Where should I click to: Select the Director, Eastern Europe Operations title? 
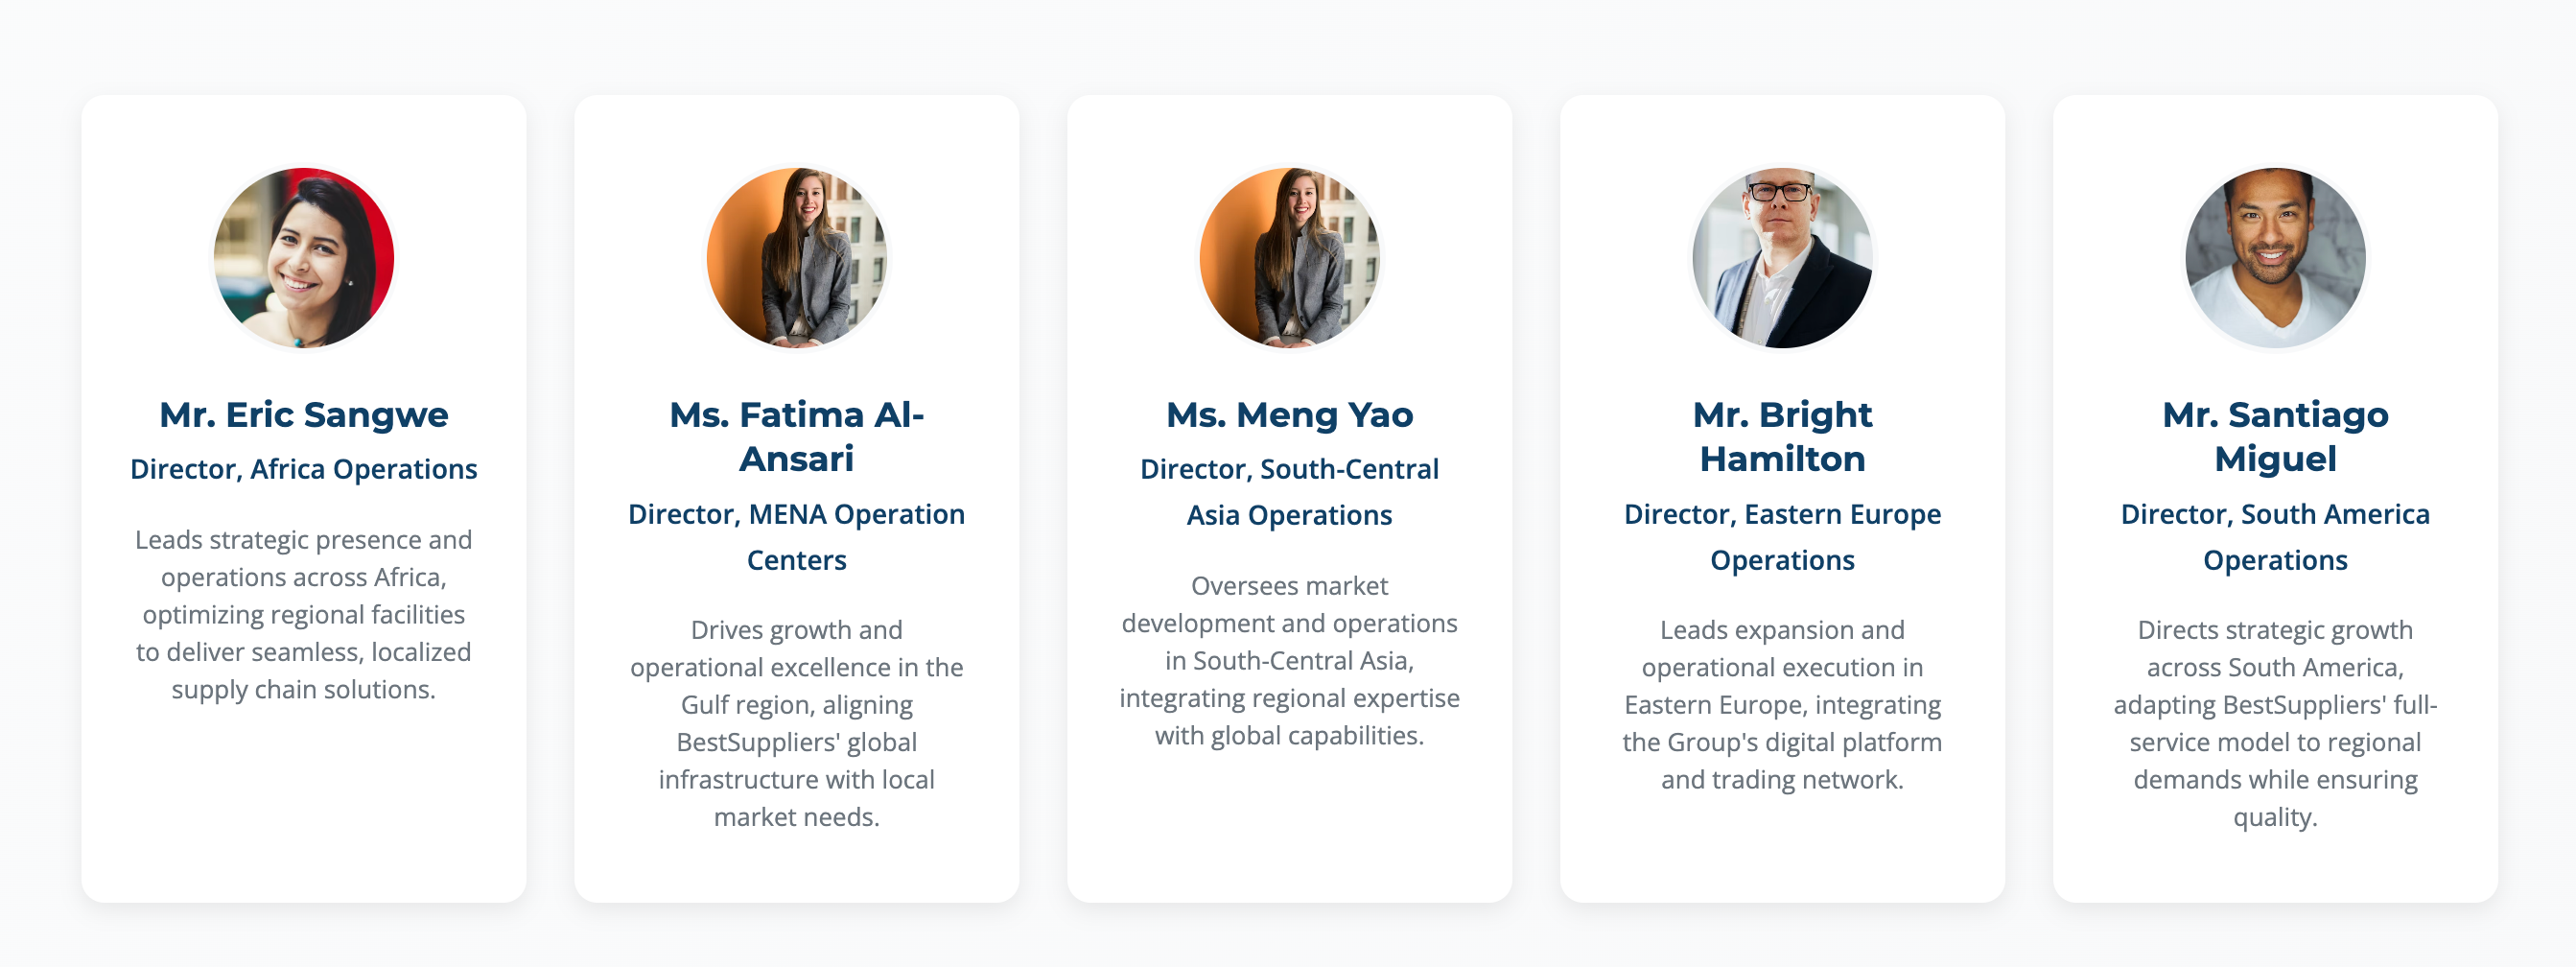[x=1782, y=537]
